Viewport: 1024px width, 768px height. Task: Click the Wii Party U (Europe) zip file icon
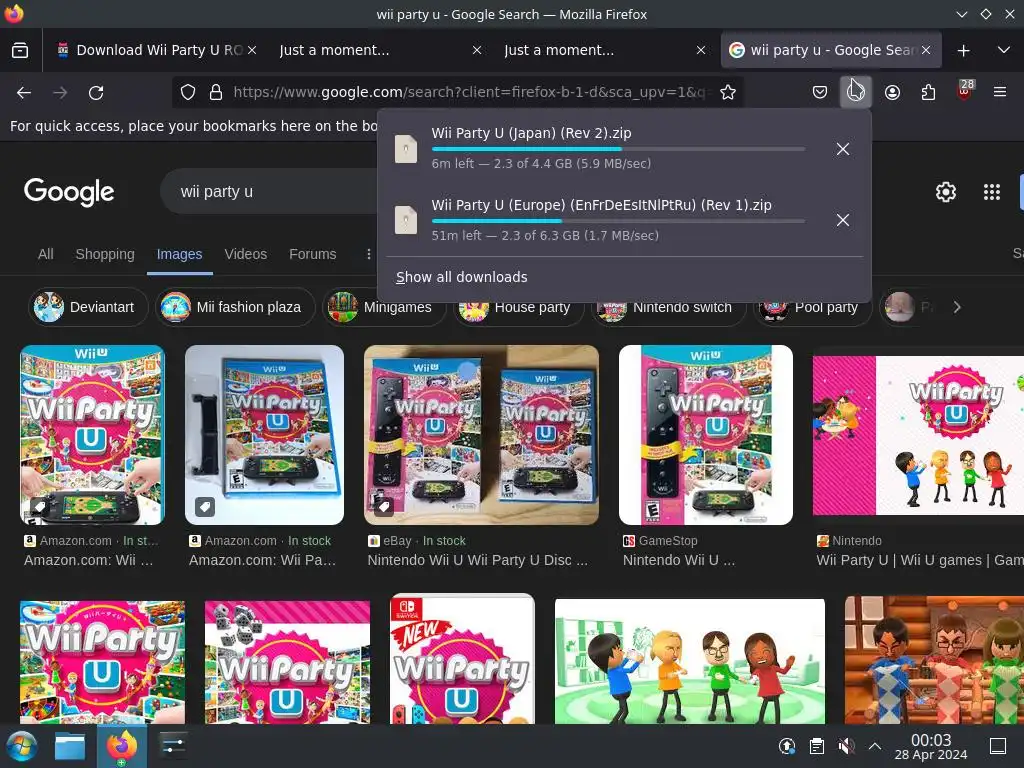point(406,220)
